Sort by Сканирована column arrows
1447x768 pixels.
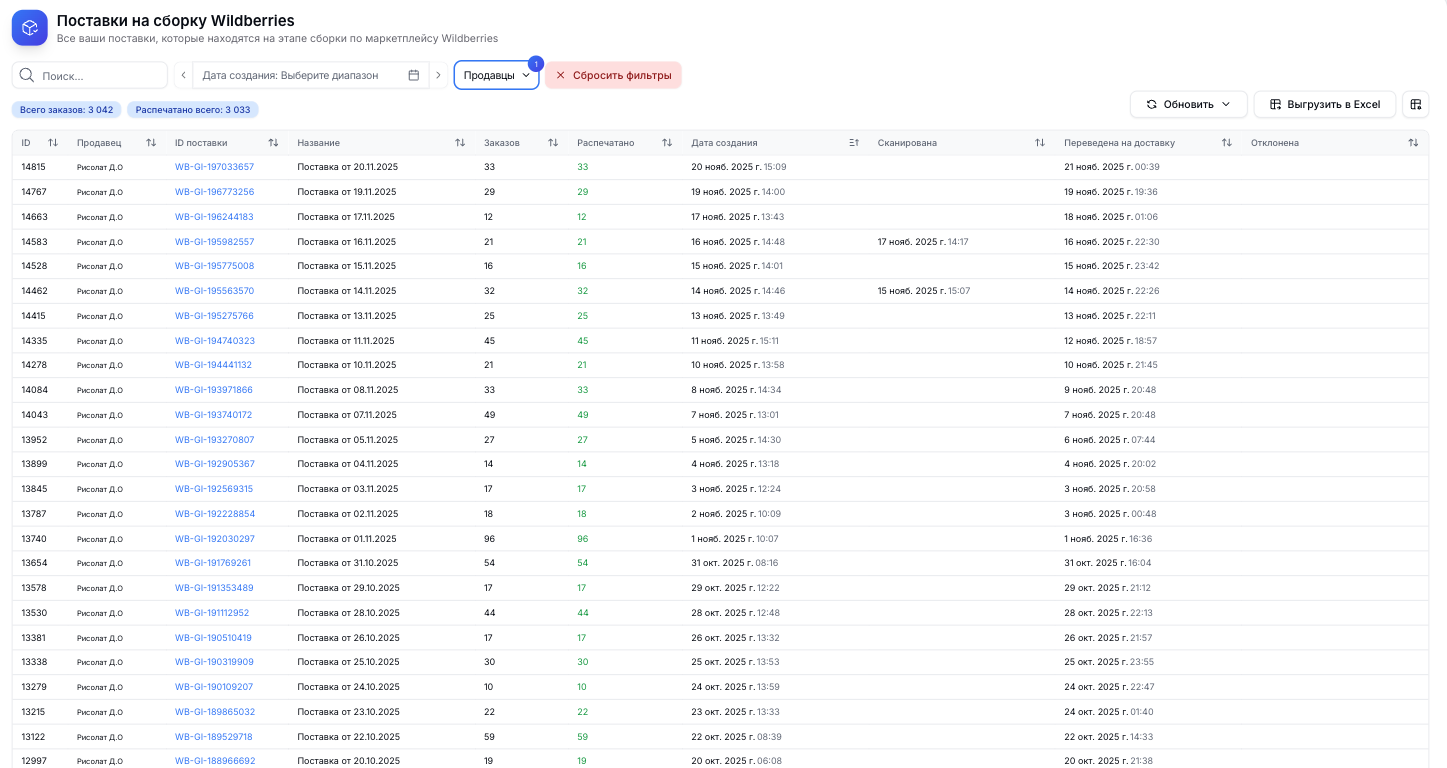pyautogui.click(x=1040, y=143)
